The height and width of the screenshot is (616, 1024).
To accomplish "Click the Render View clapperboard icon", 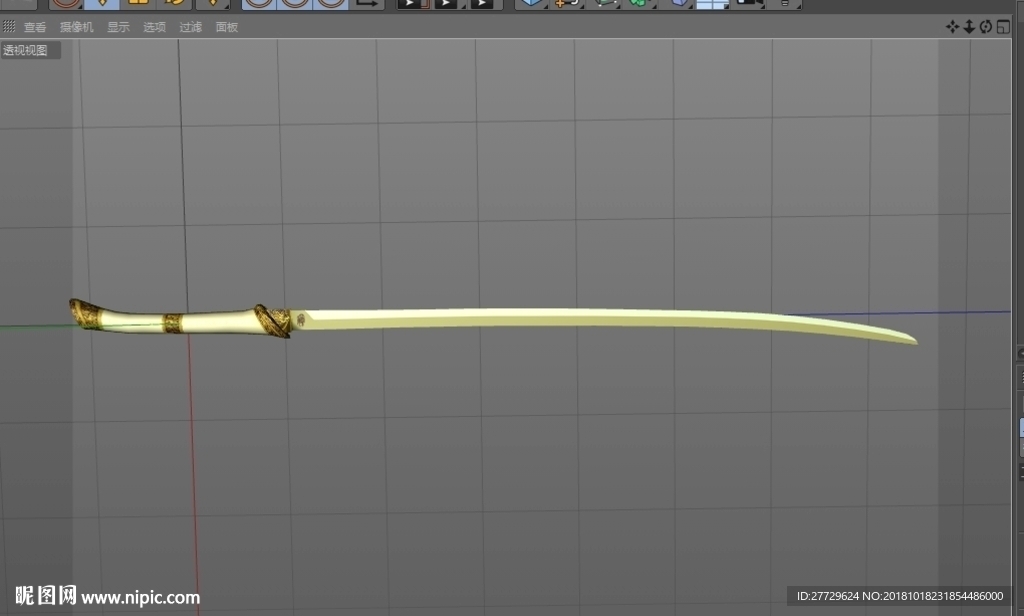I will tap(413, 4).
